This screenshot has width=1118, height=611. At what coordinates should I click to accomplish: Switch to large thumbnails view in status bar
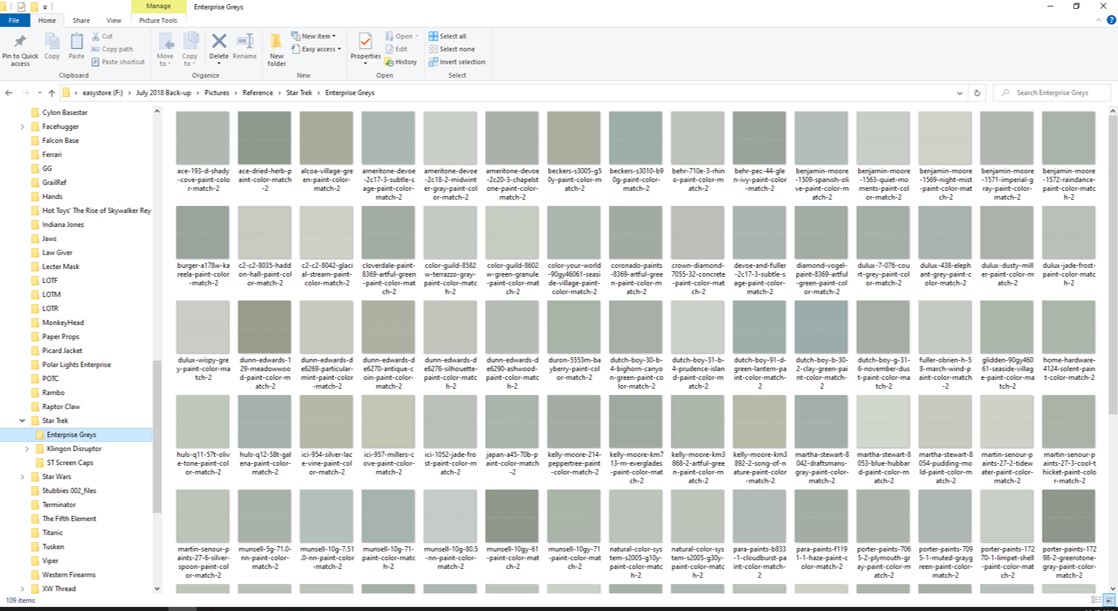click(1109, 600)
